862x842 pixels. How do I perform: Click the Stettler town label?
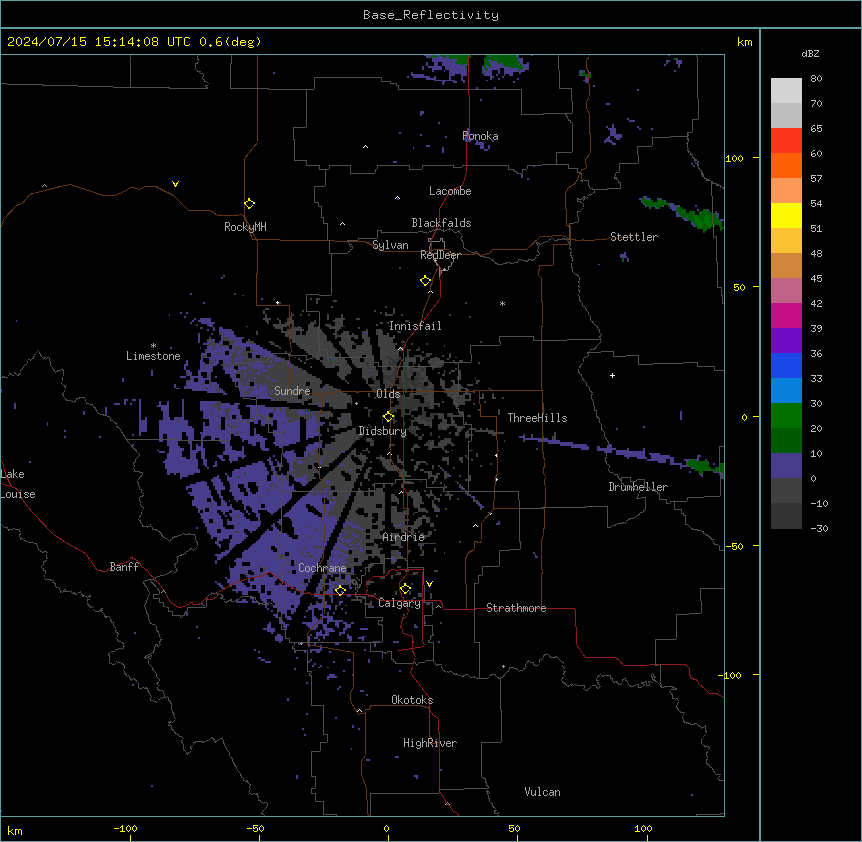pyautogui.click(x=634, y=237)
